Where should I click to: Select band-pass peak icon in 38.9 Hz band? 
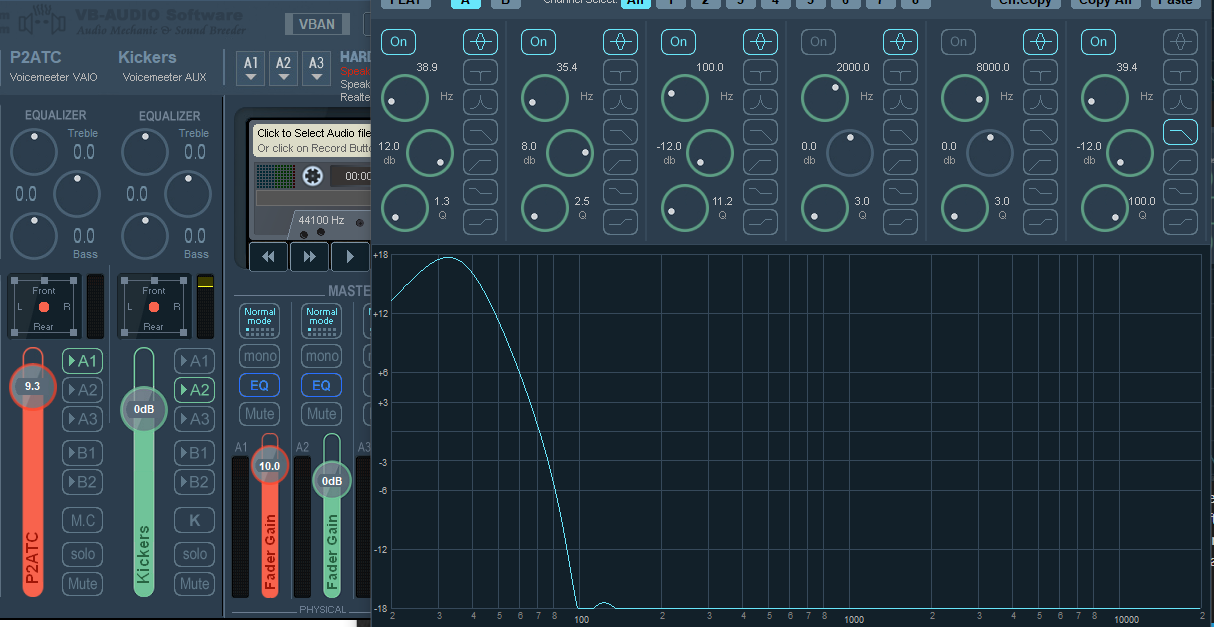[x=480, y=102]
